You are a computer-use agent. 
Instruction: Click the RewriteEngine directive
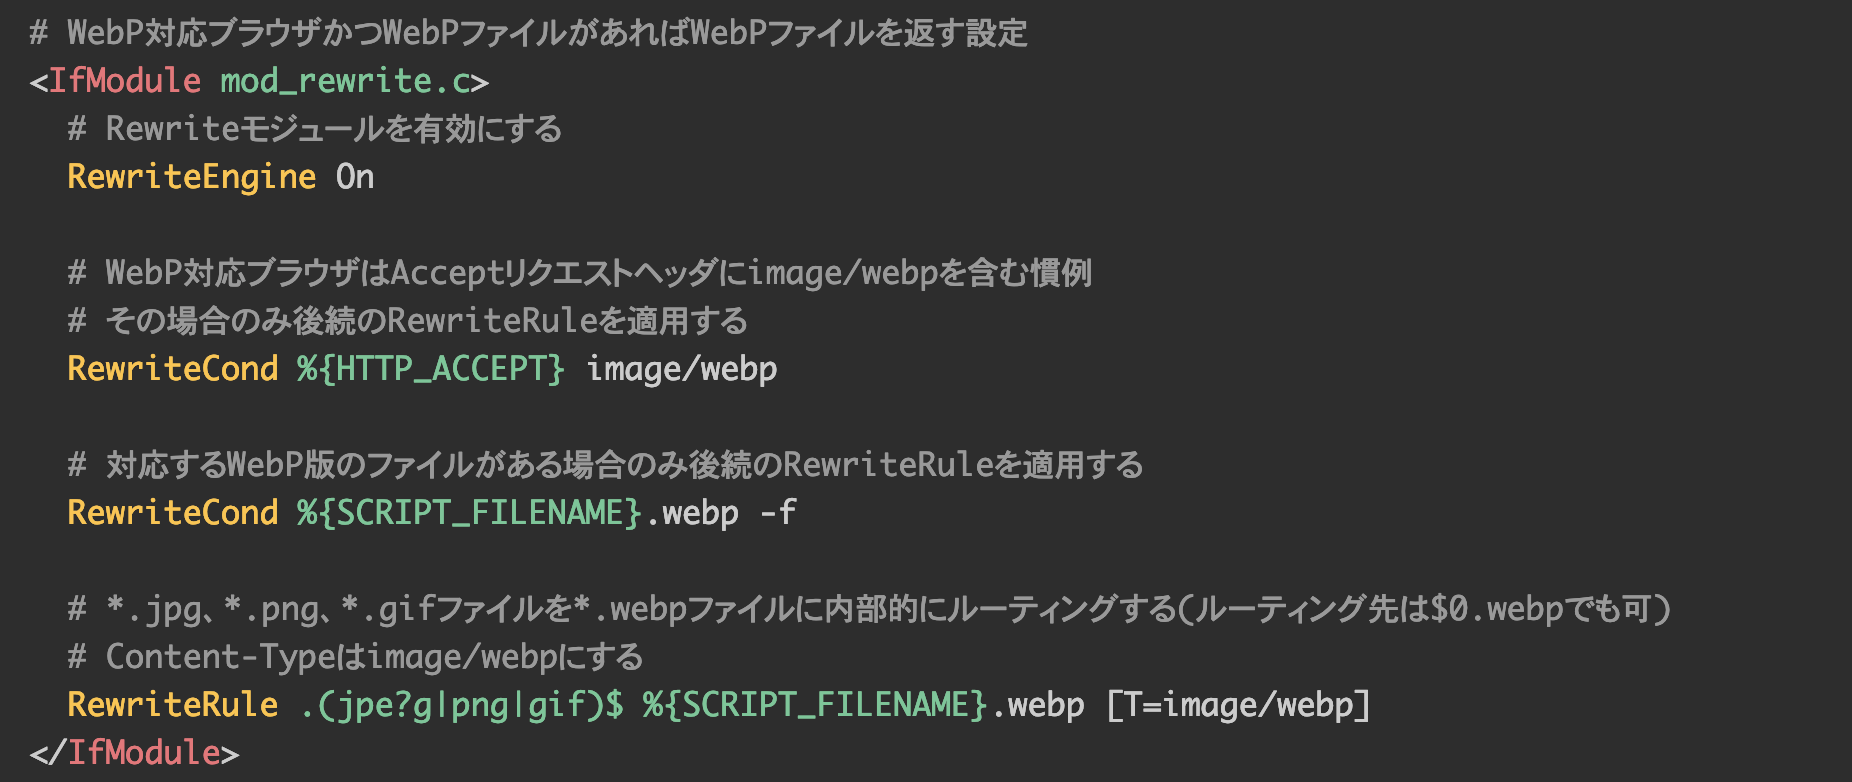[x=191, y=177]
